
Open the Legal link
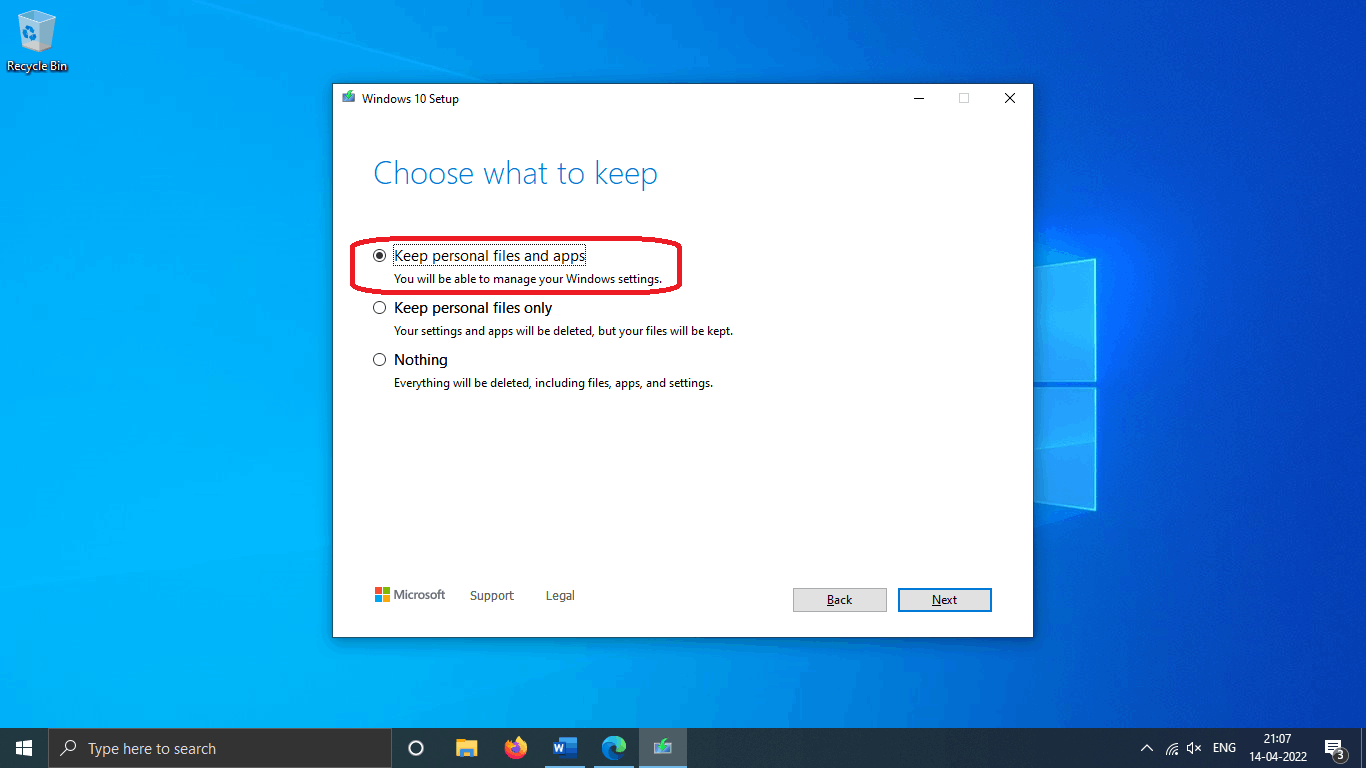pyautogui.click(x=560, y=595)
